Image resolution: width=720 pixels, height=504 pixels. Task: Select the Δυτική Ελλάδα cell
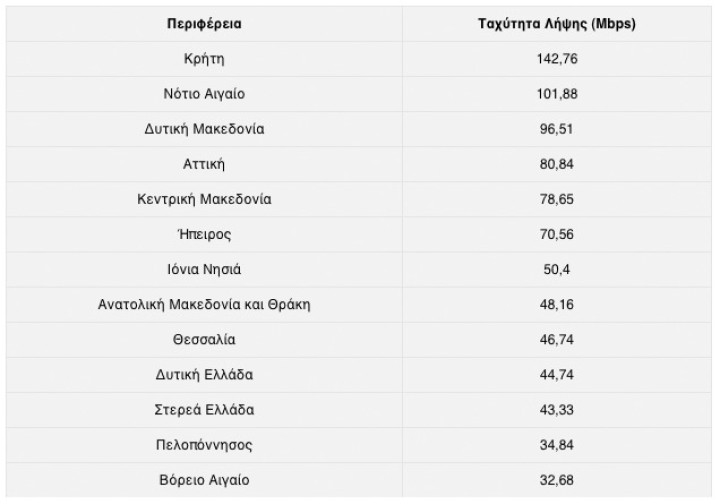click(204, 375)
